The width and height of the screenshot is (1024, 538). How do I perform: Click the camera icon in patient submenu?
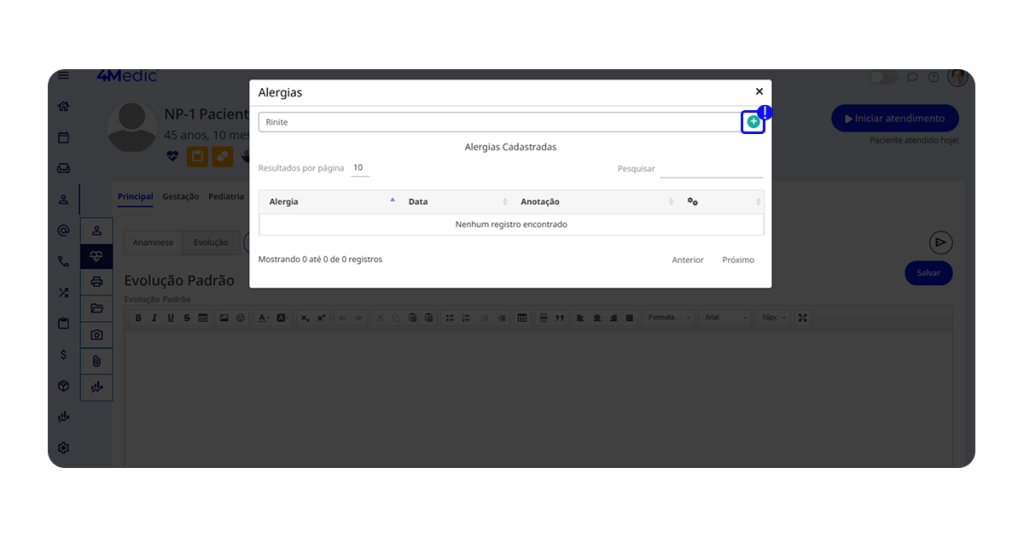pyautogui.click(x=96, y=335)
